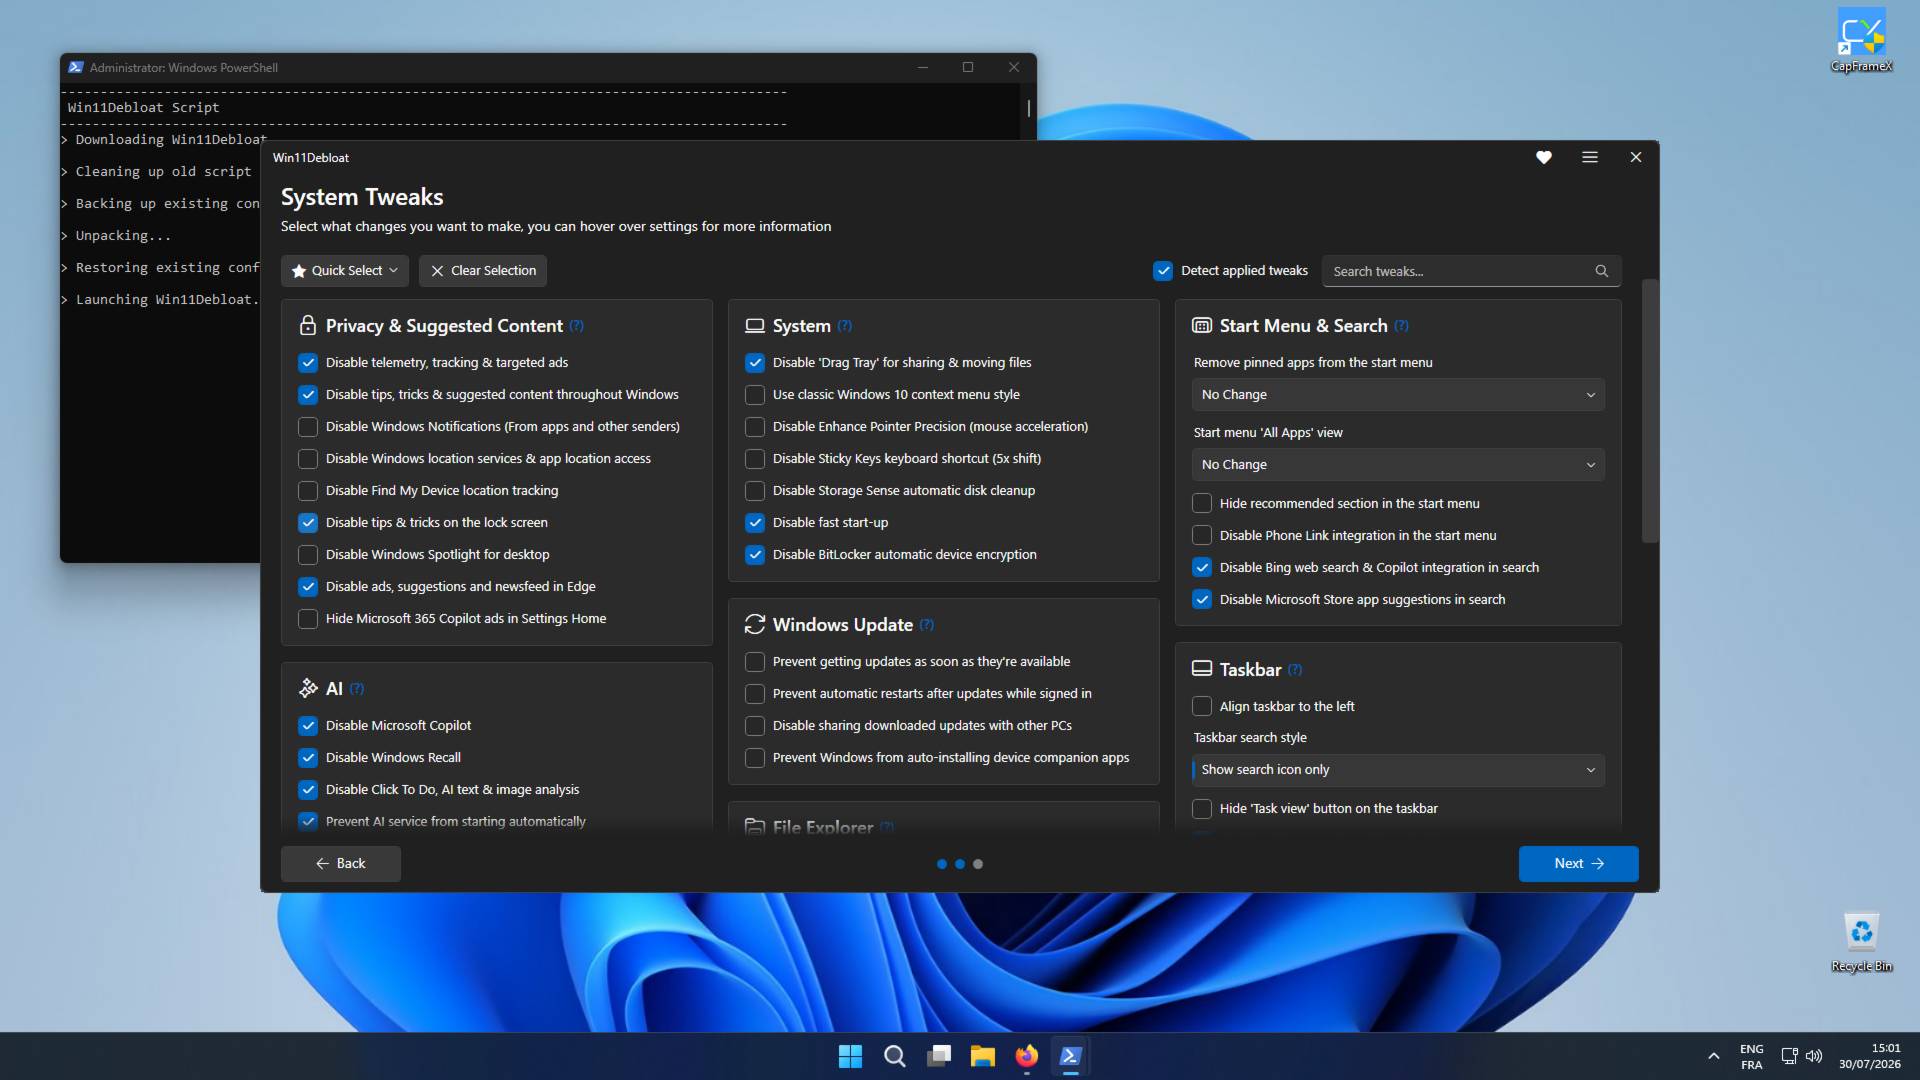This screenshot has width=1920, height=1080.
Task: Click the Taskbar section icon
Action: (x=1202, y=669)
